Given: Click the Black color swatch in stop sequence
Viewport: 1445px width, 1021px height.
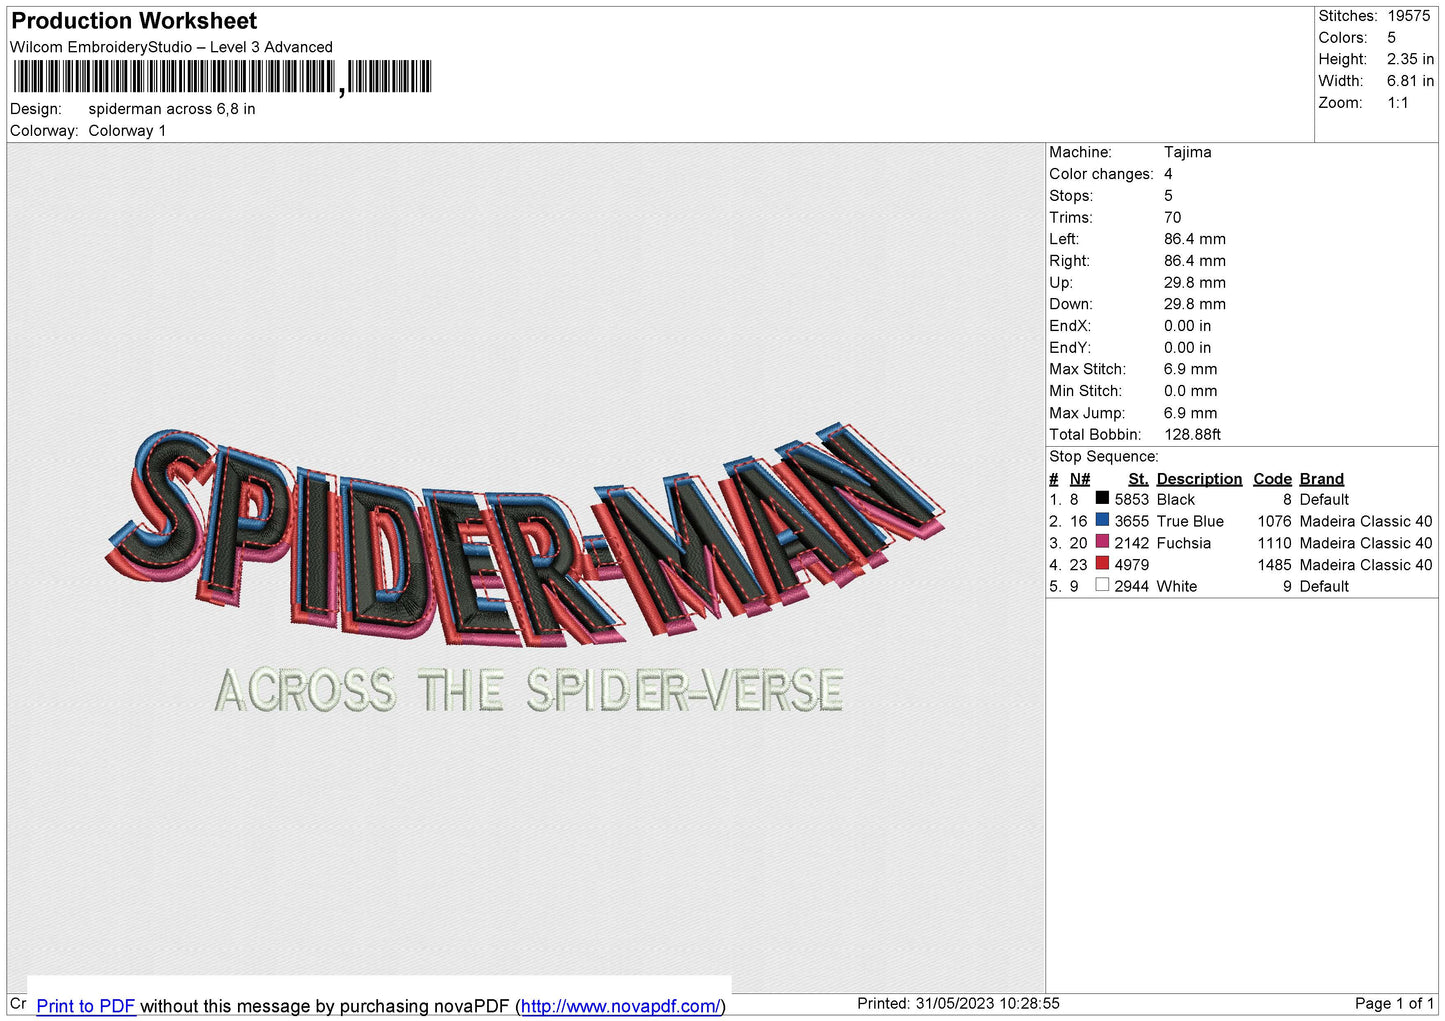Looking at the screenshot, I should point(1102,498).
